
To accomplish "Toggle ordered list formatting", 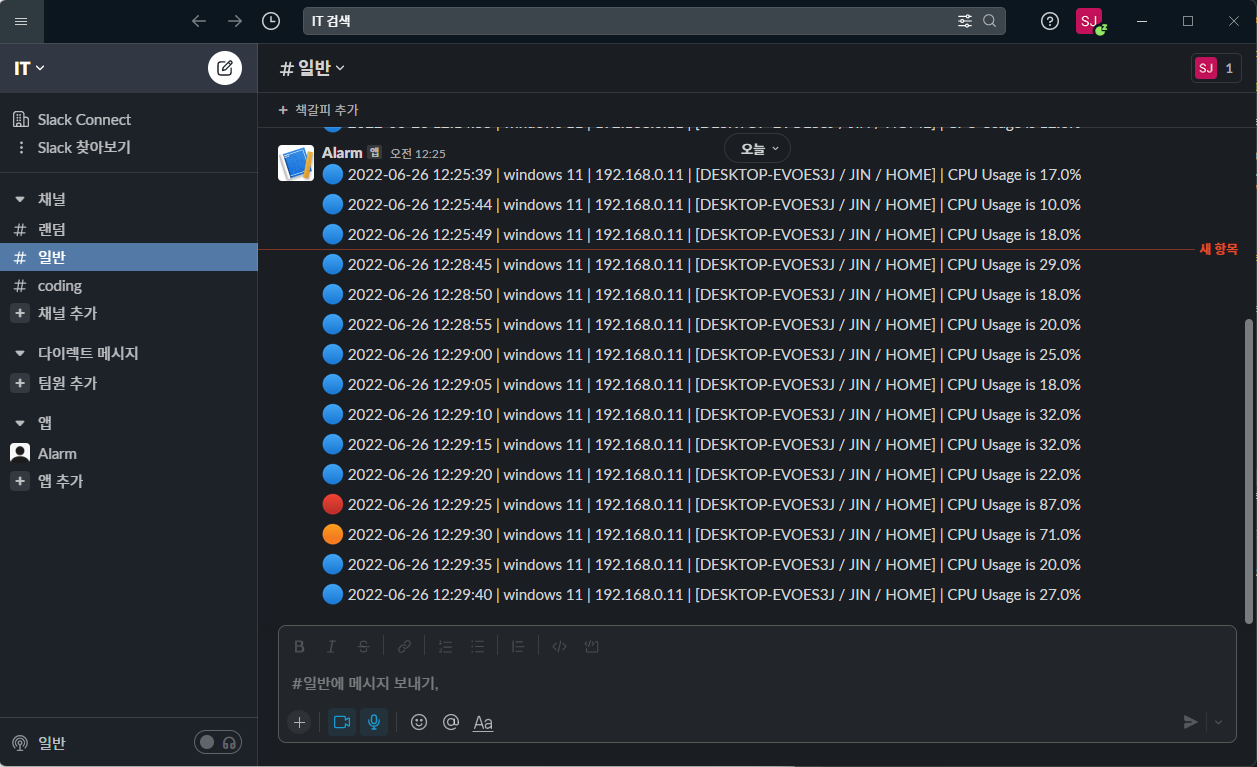I will pyautogui.click(x=445, y=646).
